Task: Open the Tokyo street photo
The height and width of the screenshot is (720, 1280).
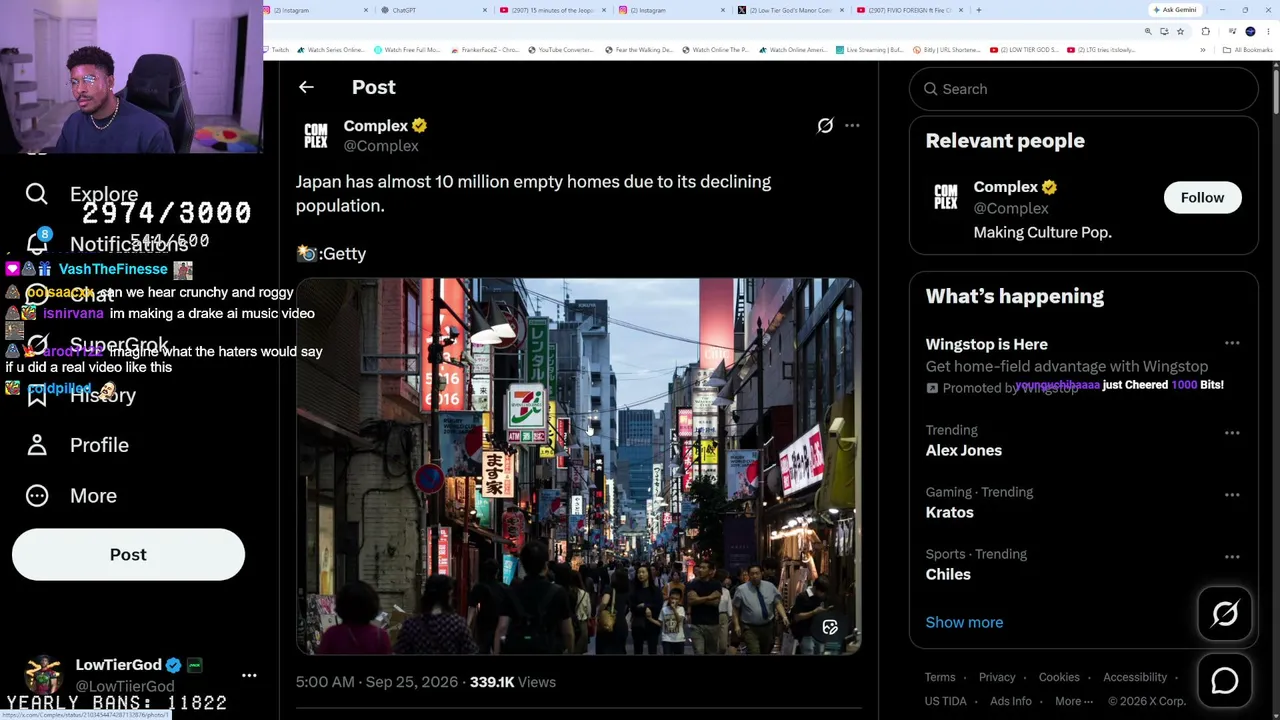Action: tap(578, 466)
